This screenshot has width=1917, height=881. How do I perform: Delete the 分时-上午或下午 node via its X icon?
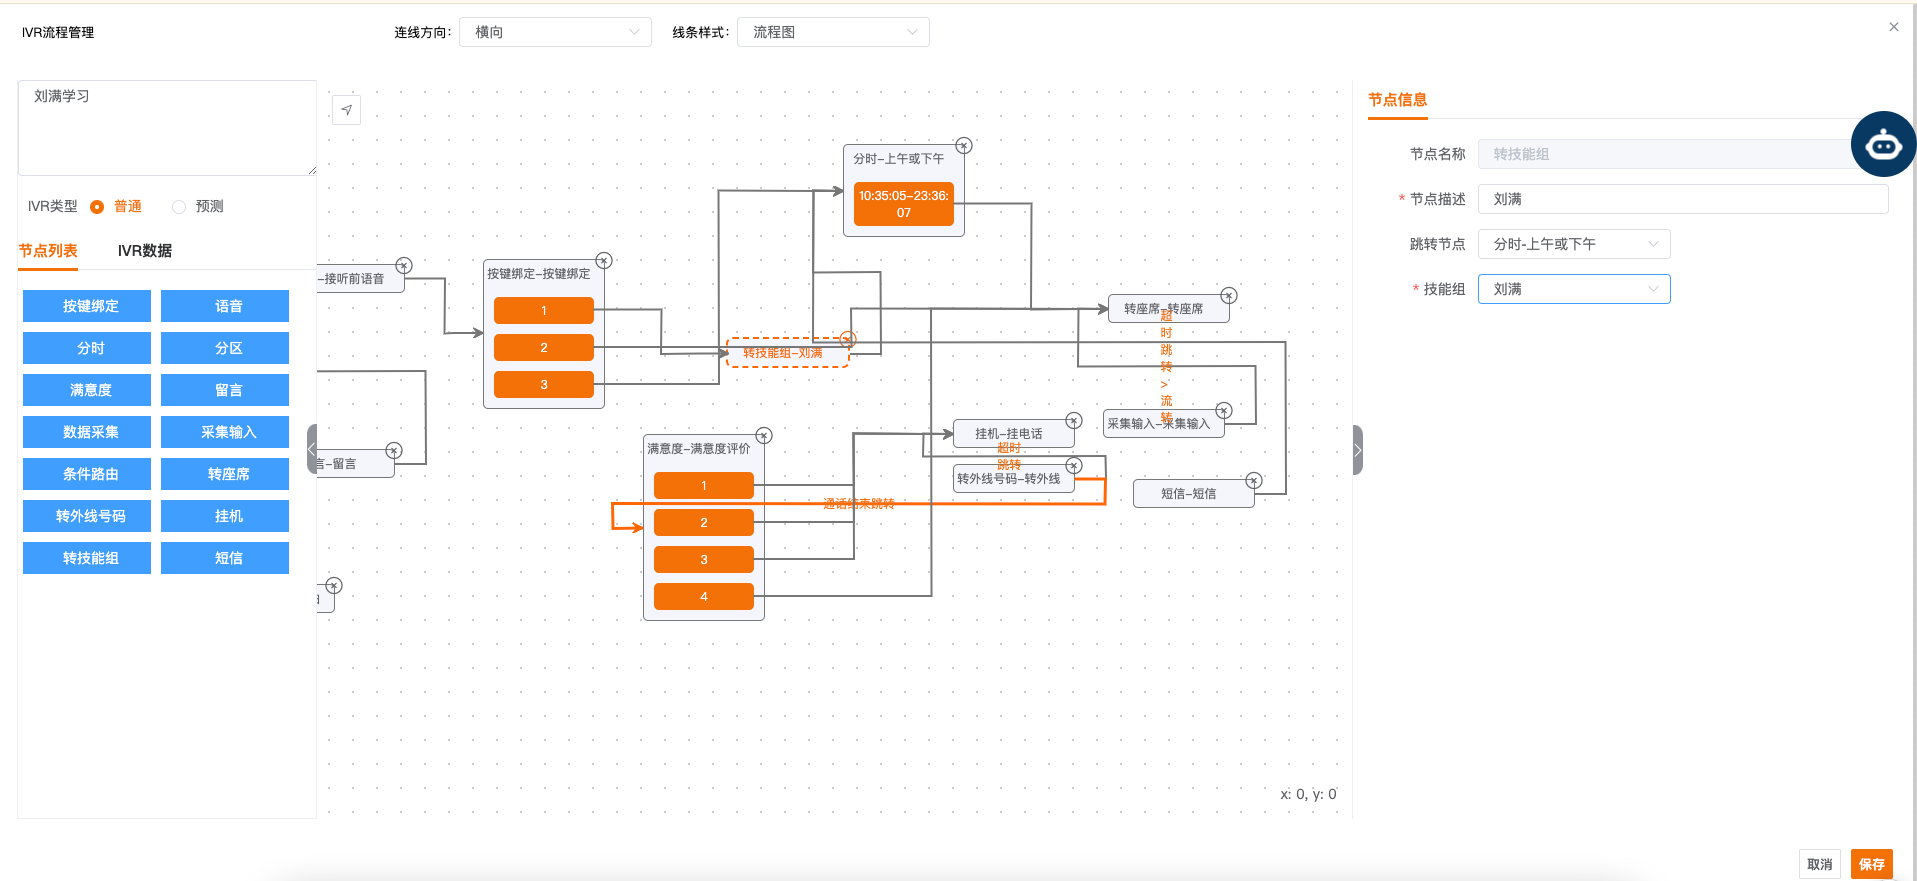[x=963, y=146]
